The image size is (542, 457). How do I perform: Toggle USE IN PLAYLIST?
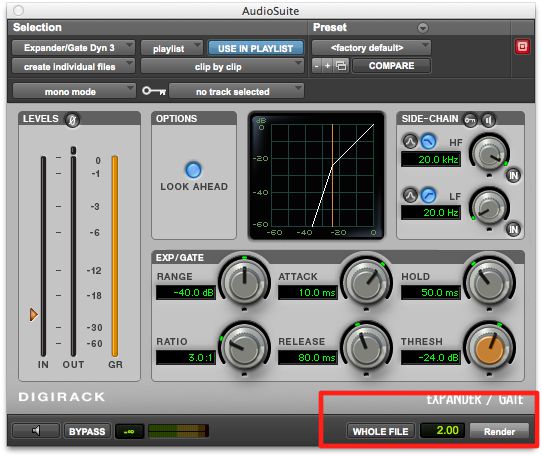[x=255, y=48]
